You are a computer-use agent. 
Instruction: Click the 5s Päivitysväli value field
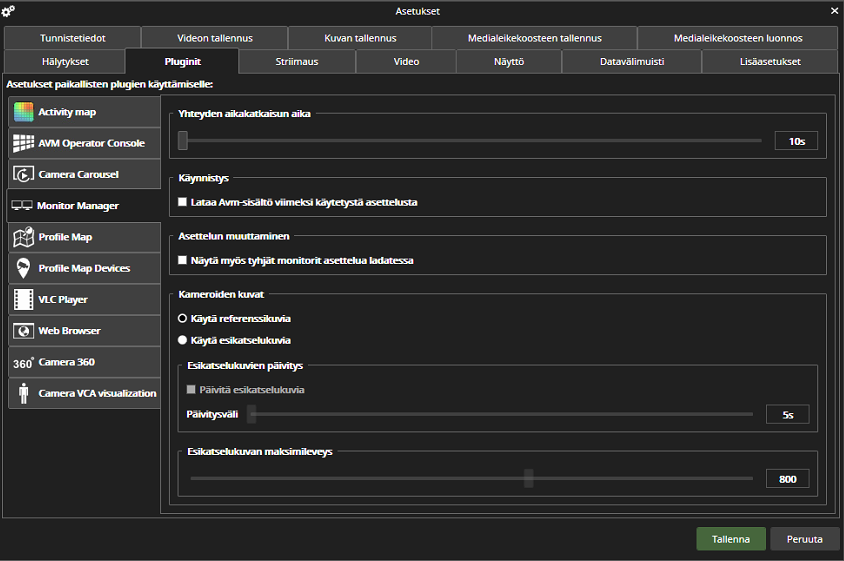tap(787, 415)
